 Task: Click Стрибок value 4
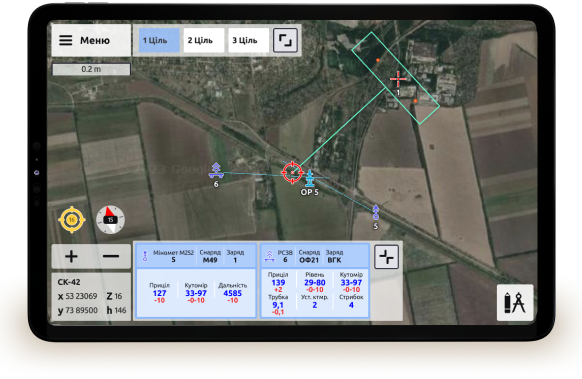(x=351, y=305)
